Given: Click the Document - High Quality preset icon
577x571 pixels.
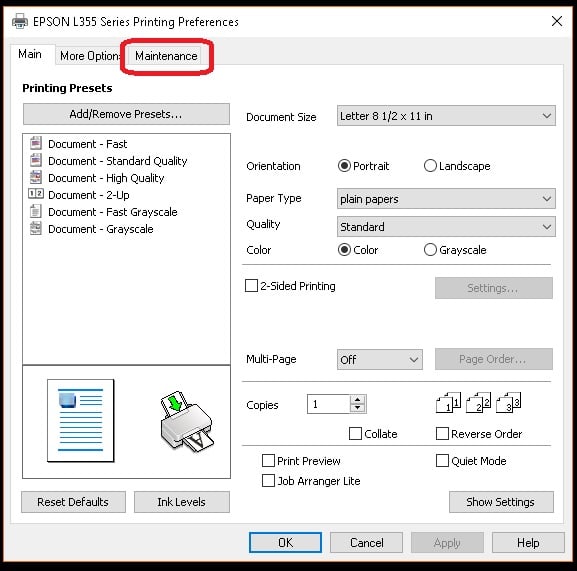Looking at the screenshot, I should pyautogui.click(x=36, y=177).
